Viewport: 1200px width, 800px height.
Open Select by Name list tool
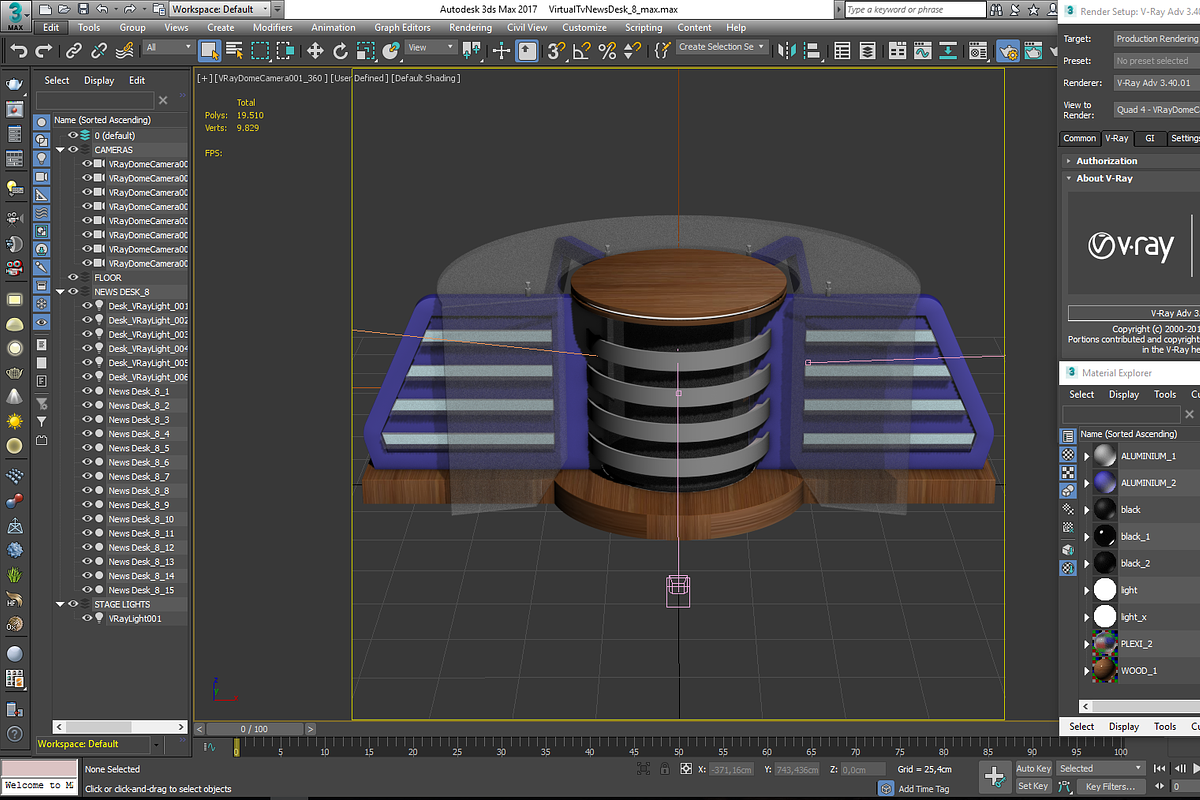(234, 50)
